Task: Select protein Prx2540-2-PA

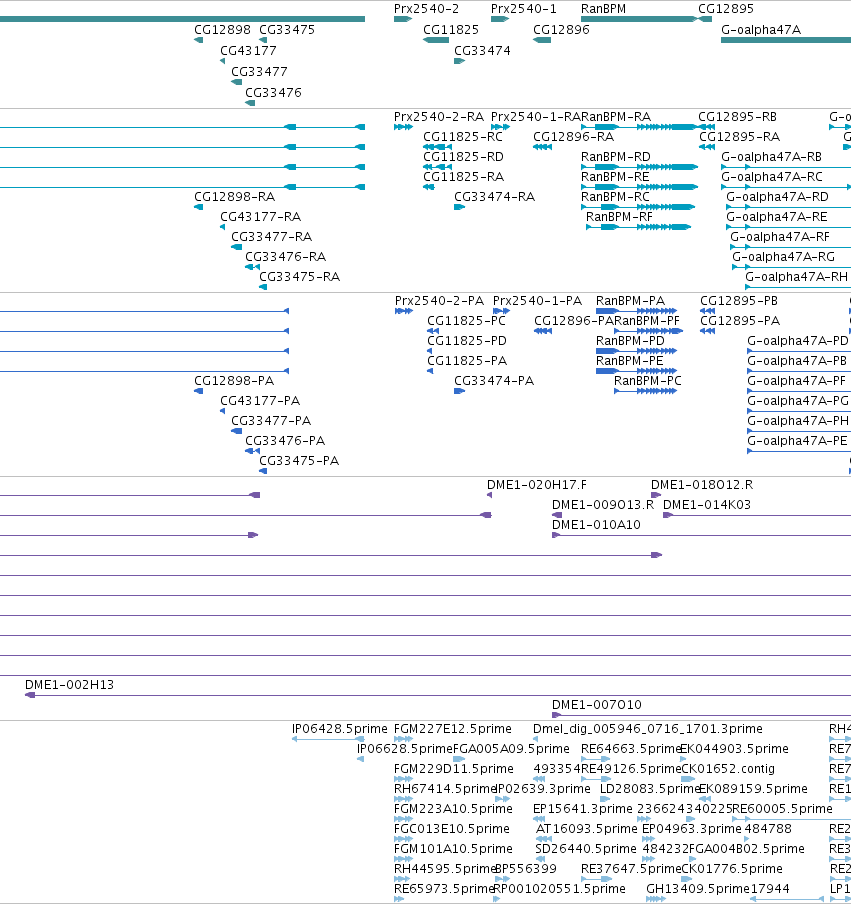Action: pyautogui.click(x=439, y=301)
